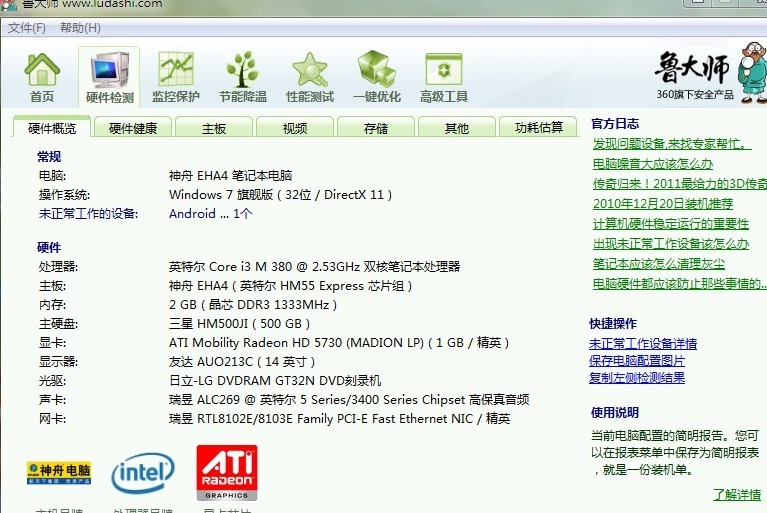The height and width of the screenshot is (513, 767).
Task: Switch to the 其他 tab
Action: 456,128
